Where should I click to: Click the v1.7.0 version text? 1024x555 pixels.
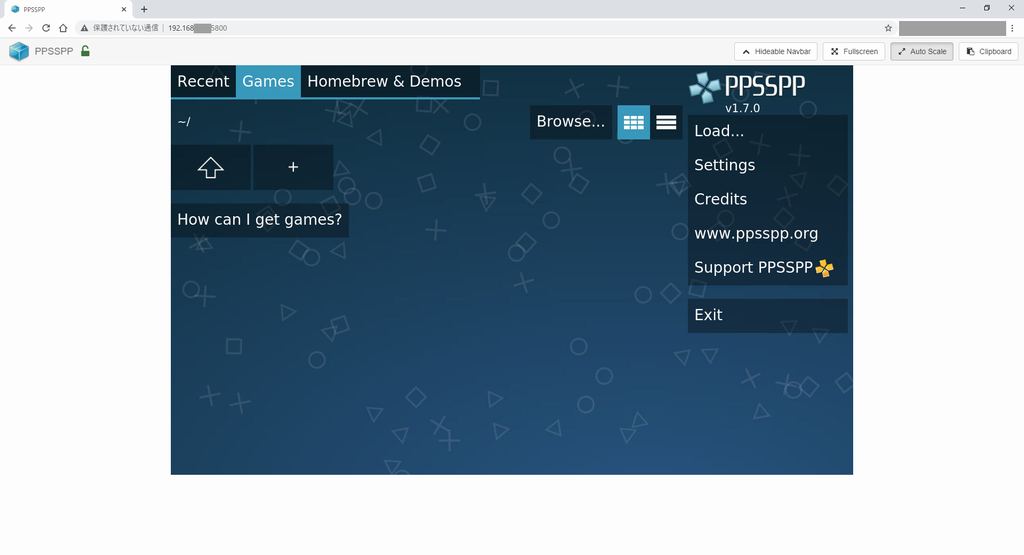pyautogui.click(x=743, y=108)
